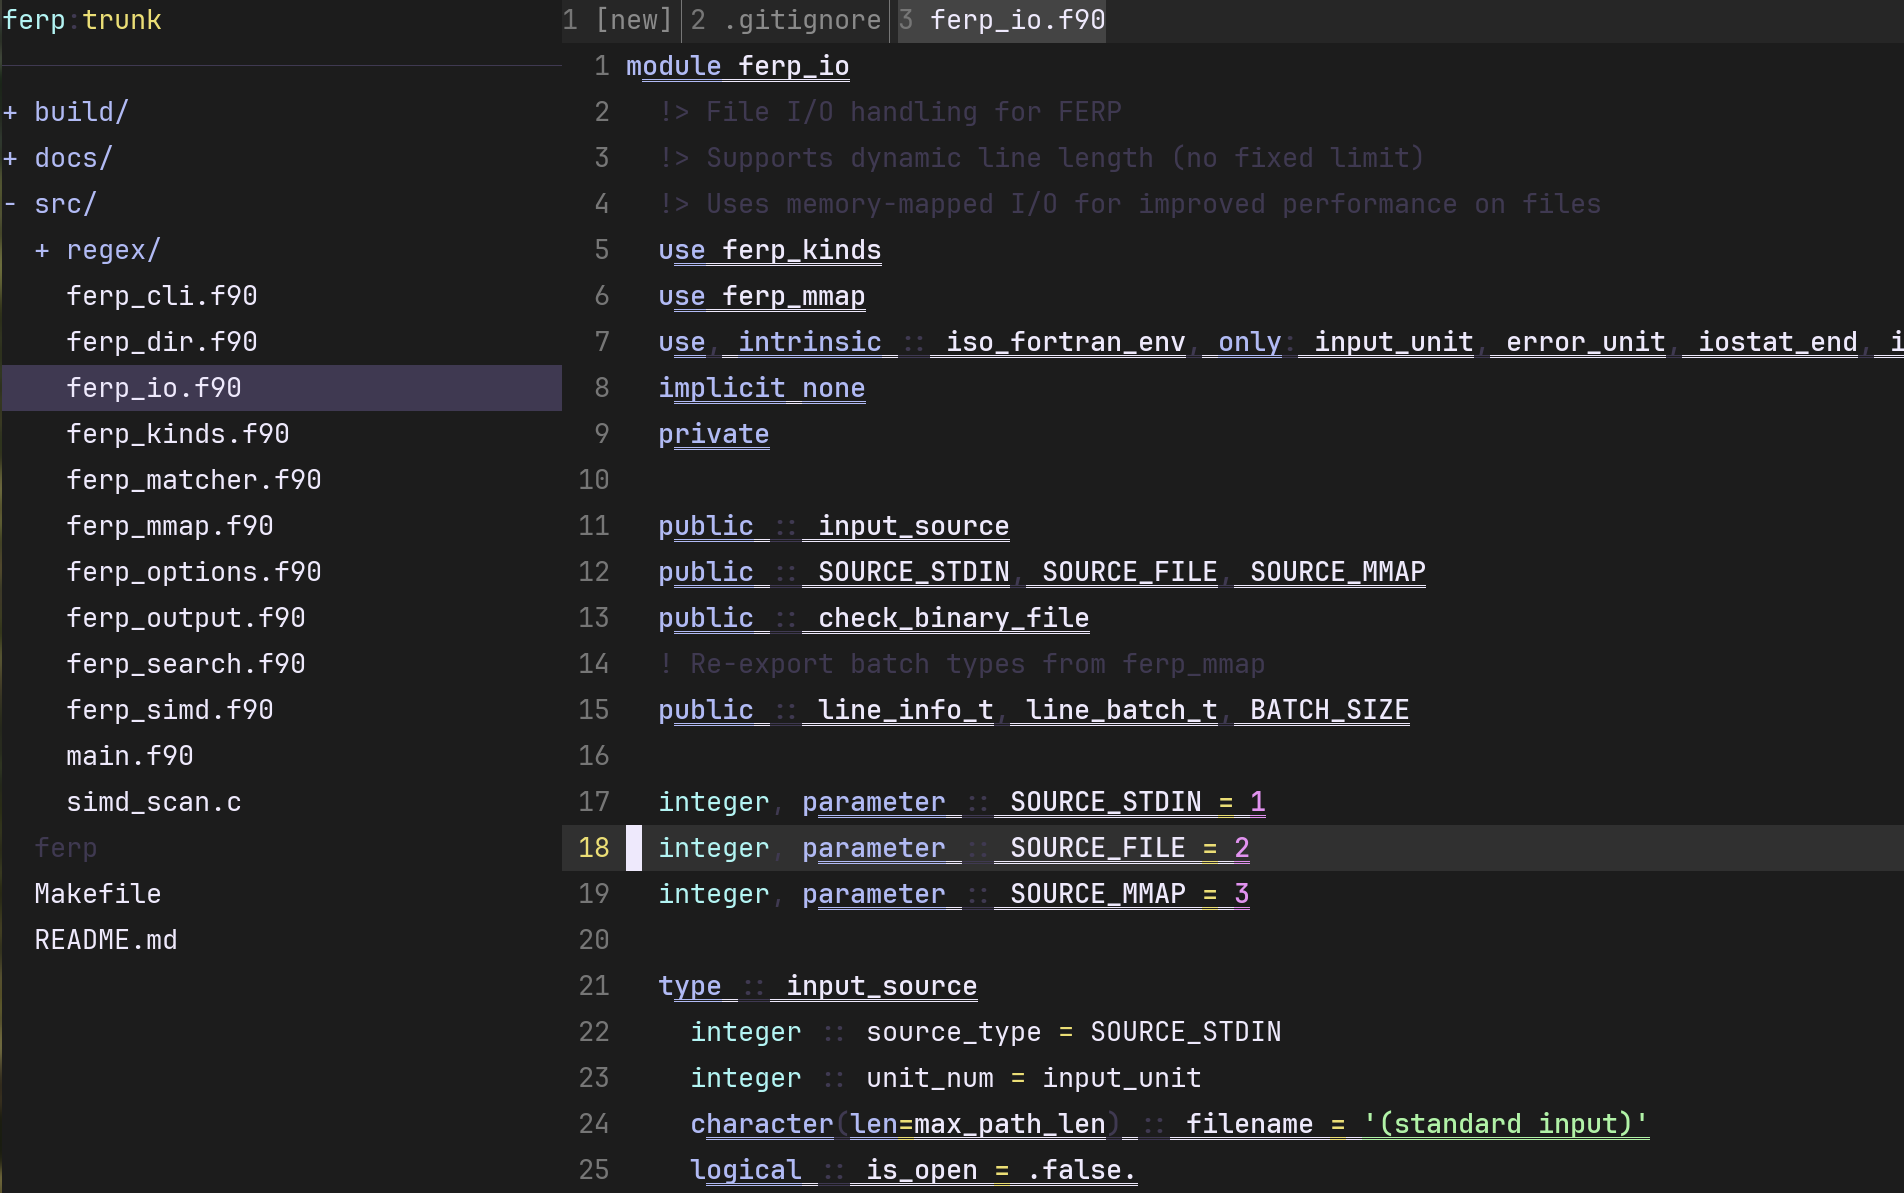
Task: Open ferp_matcher.f90 file
Action: coord(193,480)
